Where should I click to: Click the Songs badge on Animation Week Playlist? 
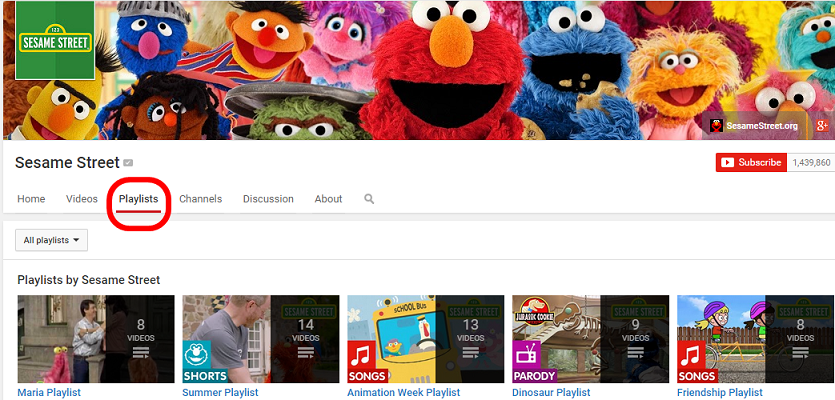[368, 362]
